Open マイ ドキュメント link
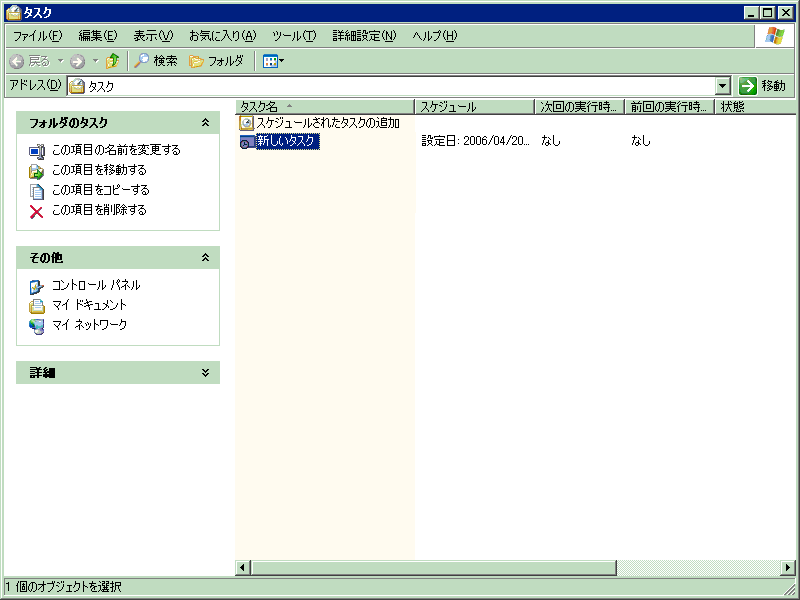The width and height of the screenshot is (800, 600). [89, 305]
